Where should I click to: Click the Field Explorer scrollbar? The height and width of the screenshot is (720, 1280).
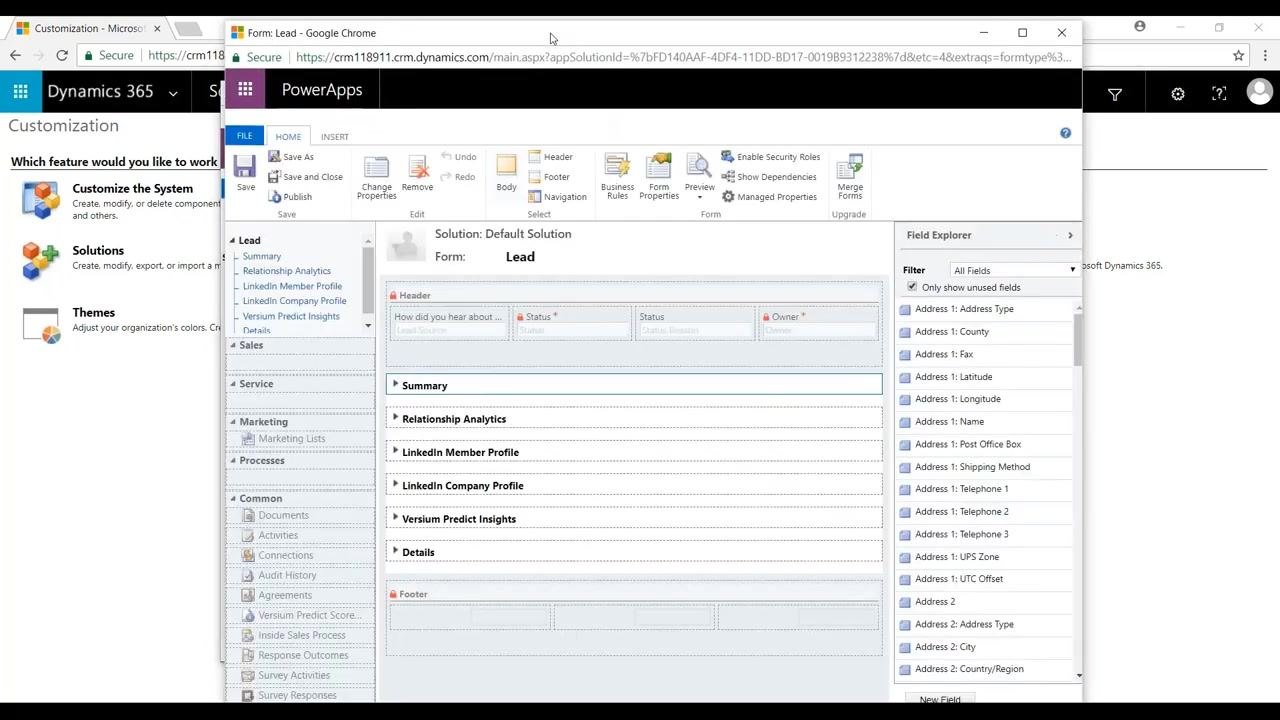click(1078, 340)
